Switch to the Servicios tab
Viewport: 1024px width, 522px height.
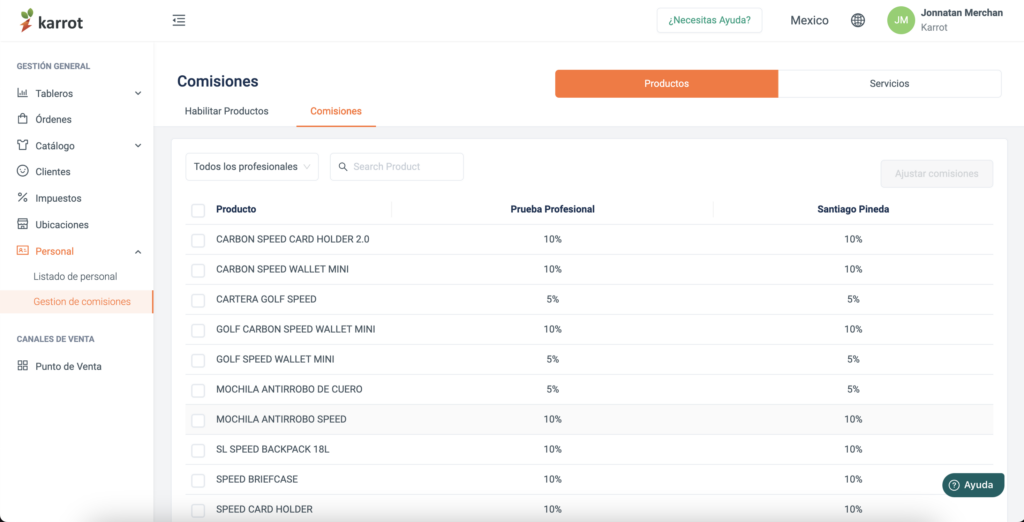point(889,84)
